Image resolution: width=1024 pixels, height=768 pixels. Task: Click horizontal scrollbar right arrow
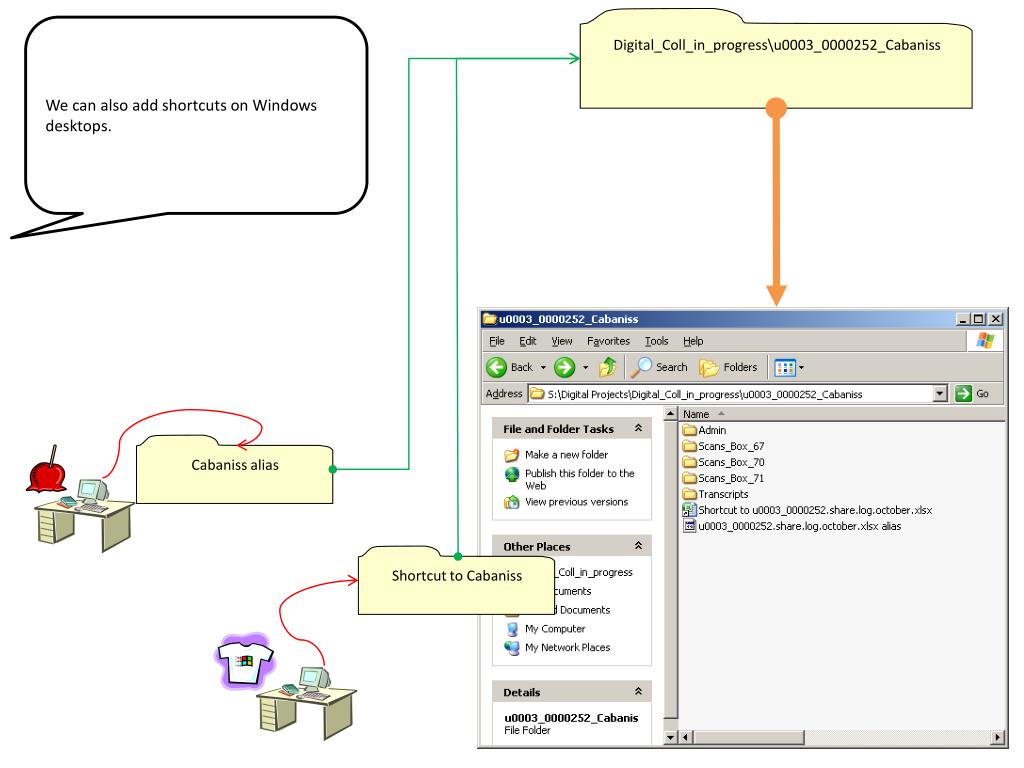(997, 737)
